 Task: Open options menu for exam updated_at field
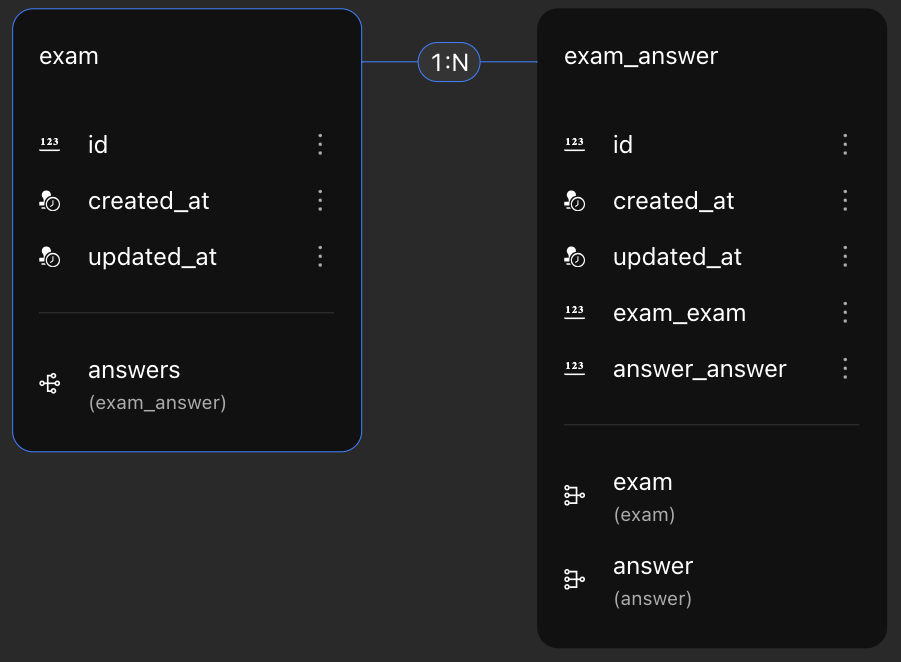[320, 256]
